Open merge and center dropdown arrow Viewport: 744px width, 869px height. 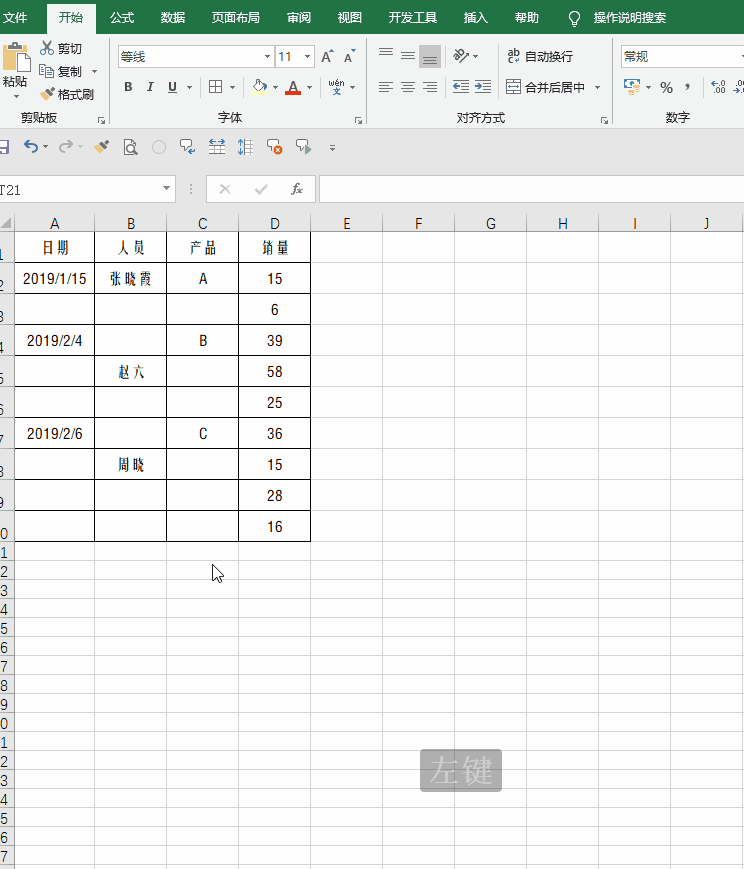coord(598,87)
